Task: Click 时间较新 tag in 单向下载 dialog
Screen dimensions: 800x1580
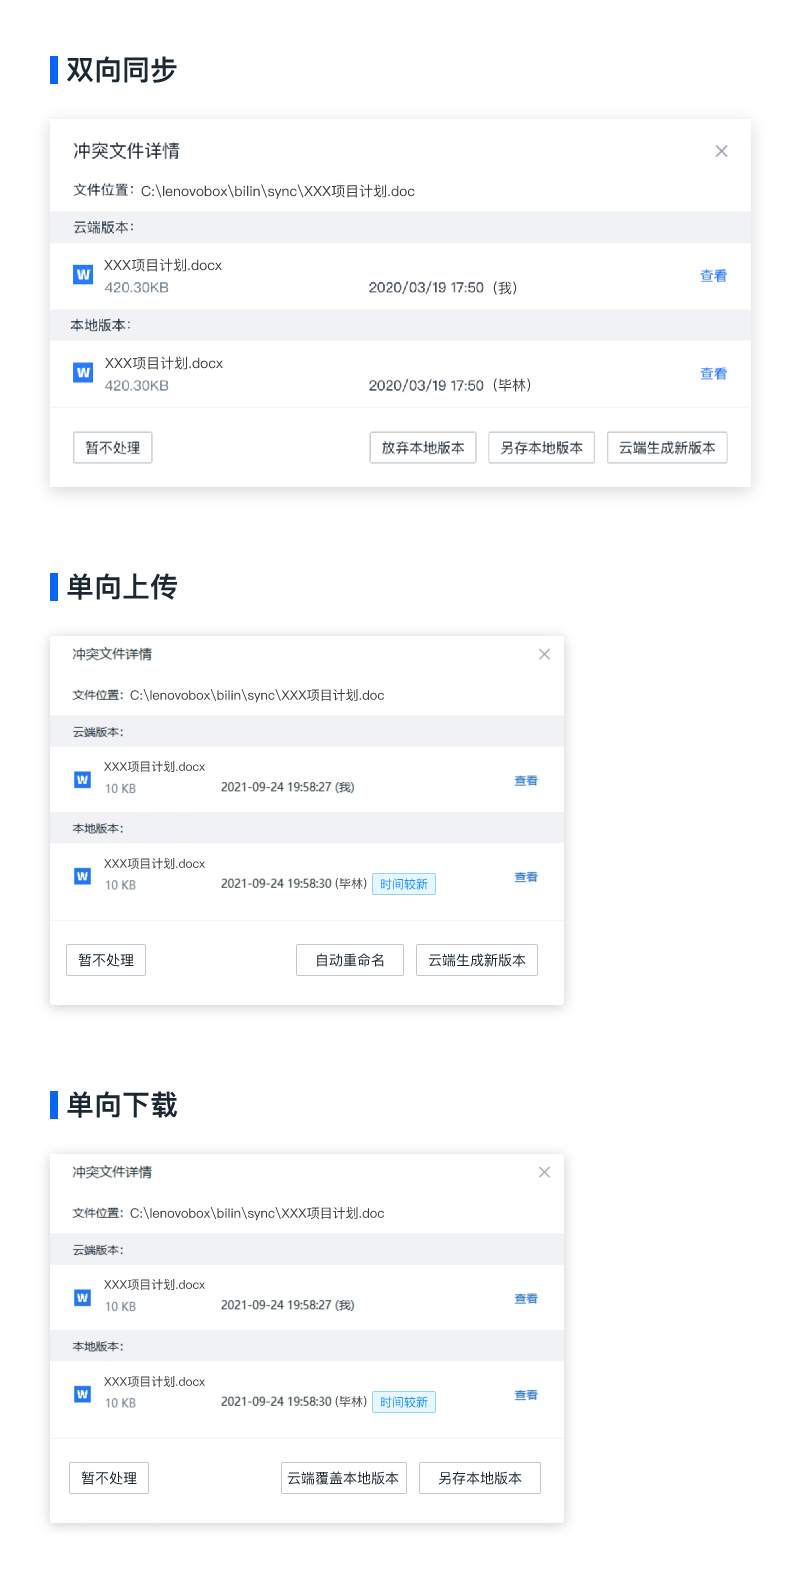Action: click(404, 1402)
